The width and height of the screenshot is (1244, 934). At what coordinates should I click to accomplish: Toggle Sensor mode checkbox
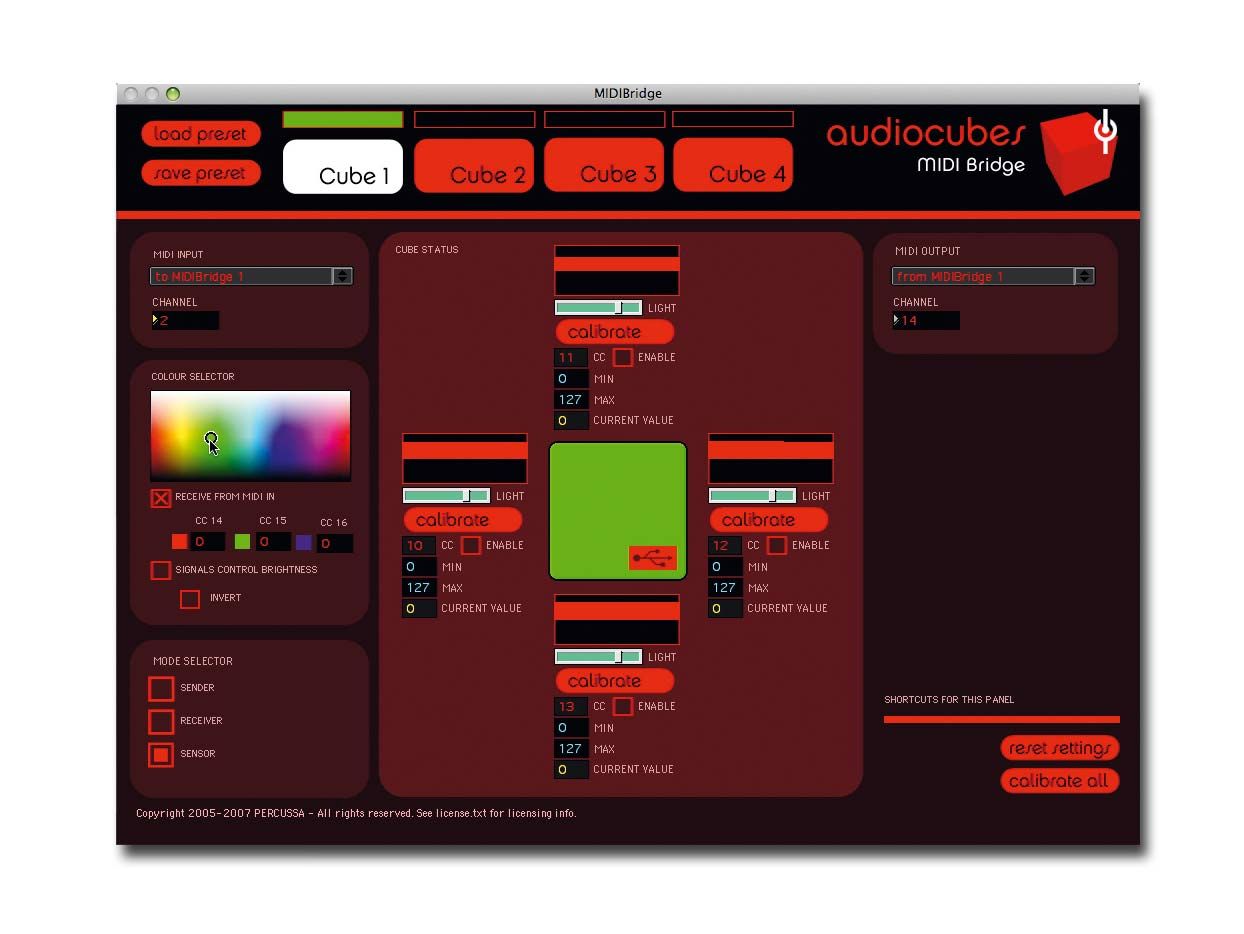tap(161, 755)
